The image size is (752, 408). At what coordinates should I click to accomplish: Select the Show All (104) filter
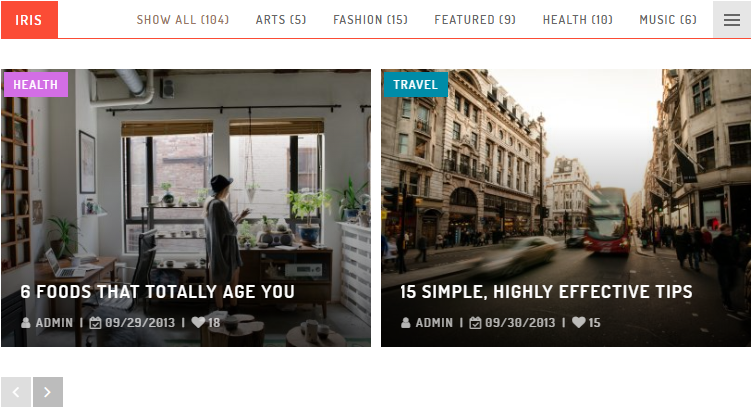183,20
